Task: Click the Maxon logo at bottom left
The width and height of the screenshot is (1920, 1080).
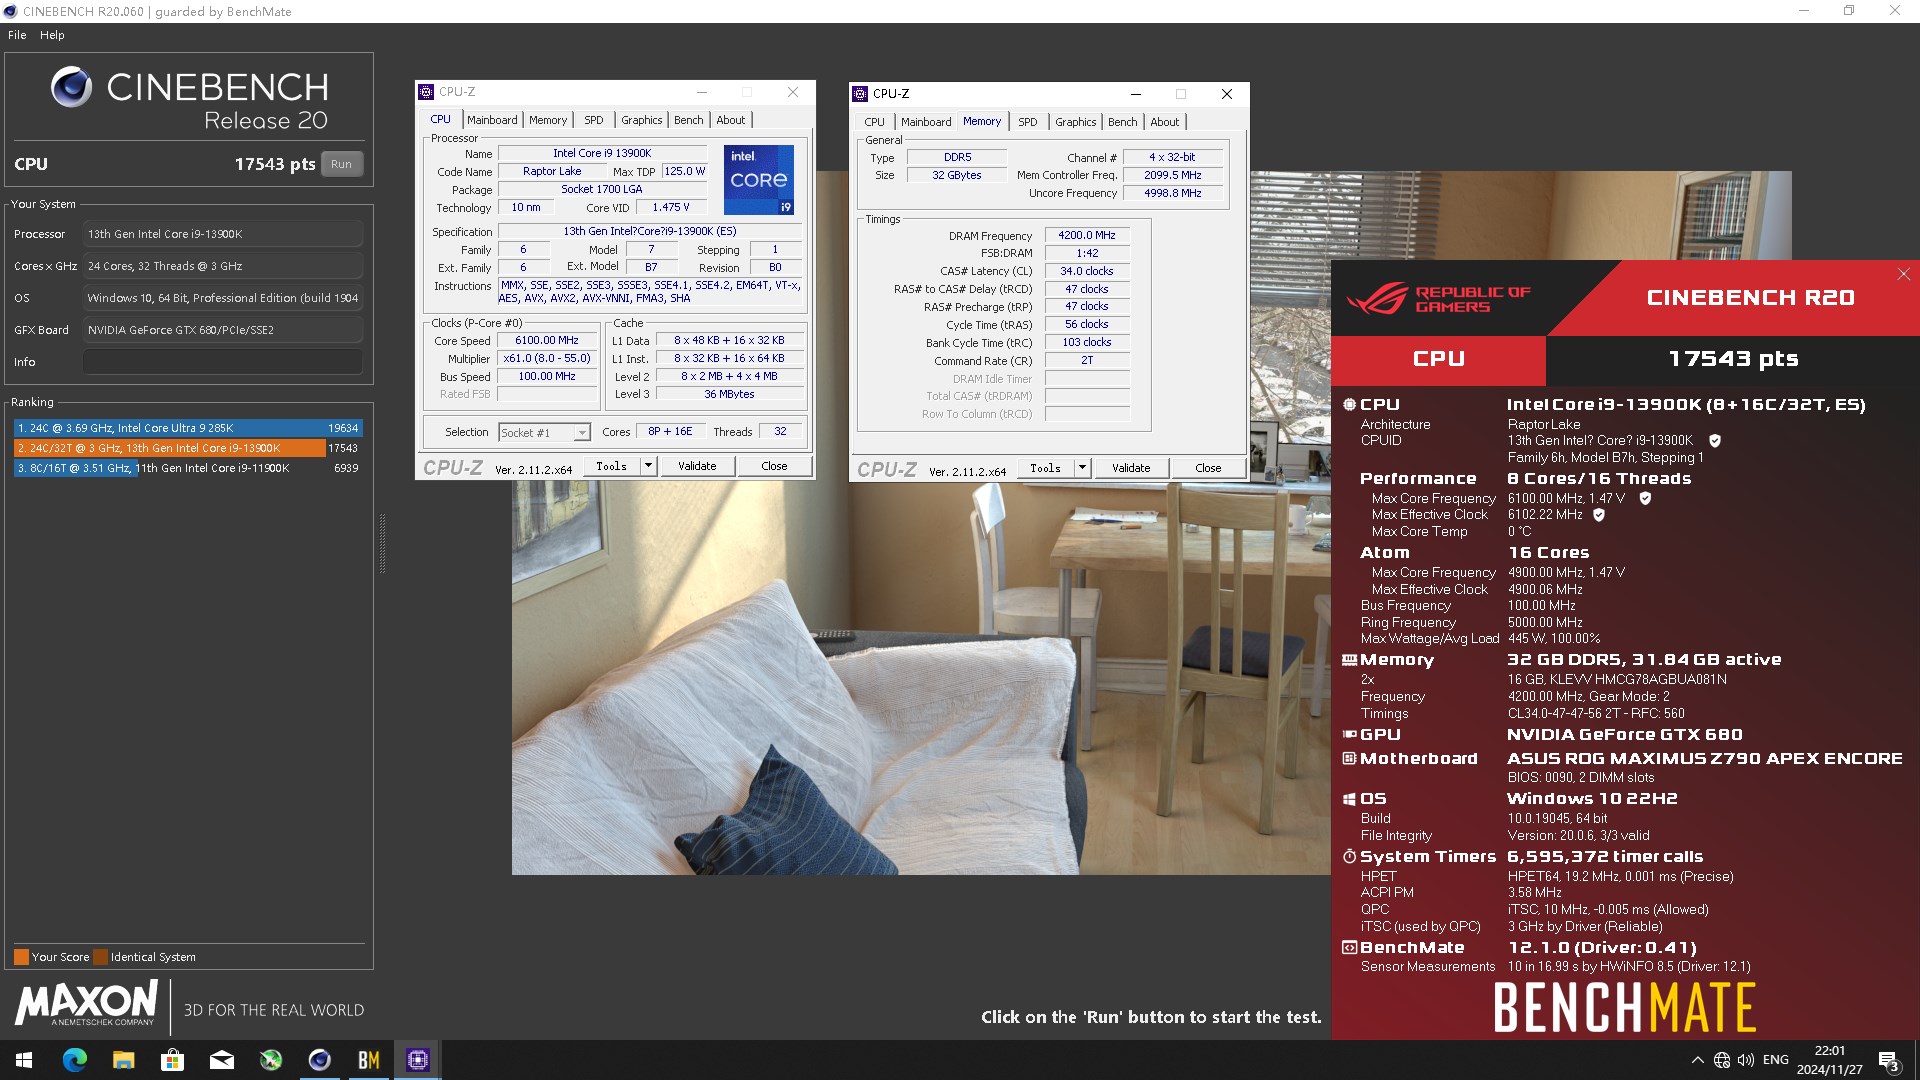Action: (x=87, y=1003)
